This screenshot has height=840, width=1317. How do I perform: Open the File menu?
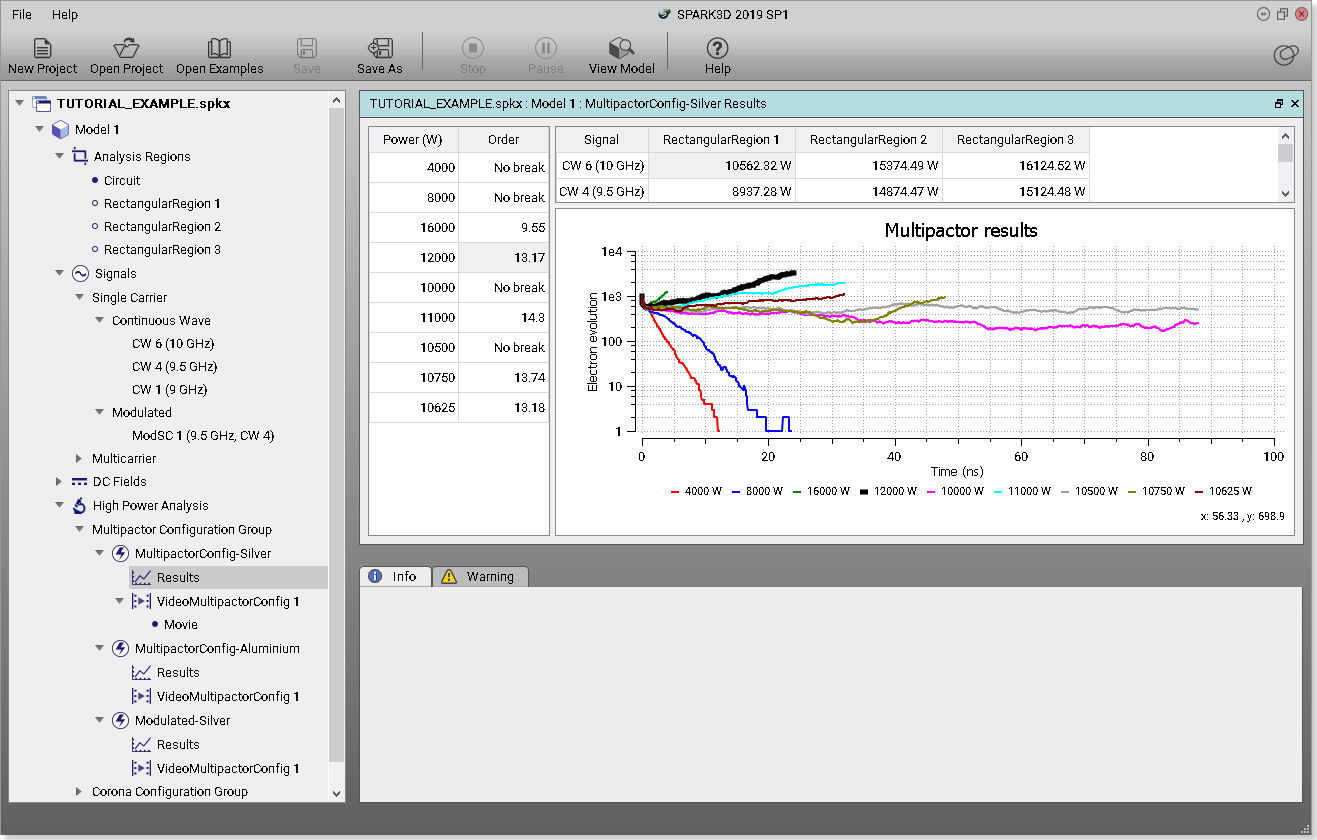[x=21, y=14]
